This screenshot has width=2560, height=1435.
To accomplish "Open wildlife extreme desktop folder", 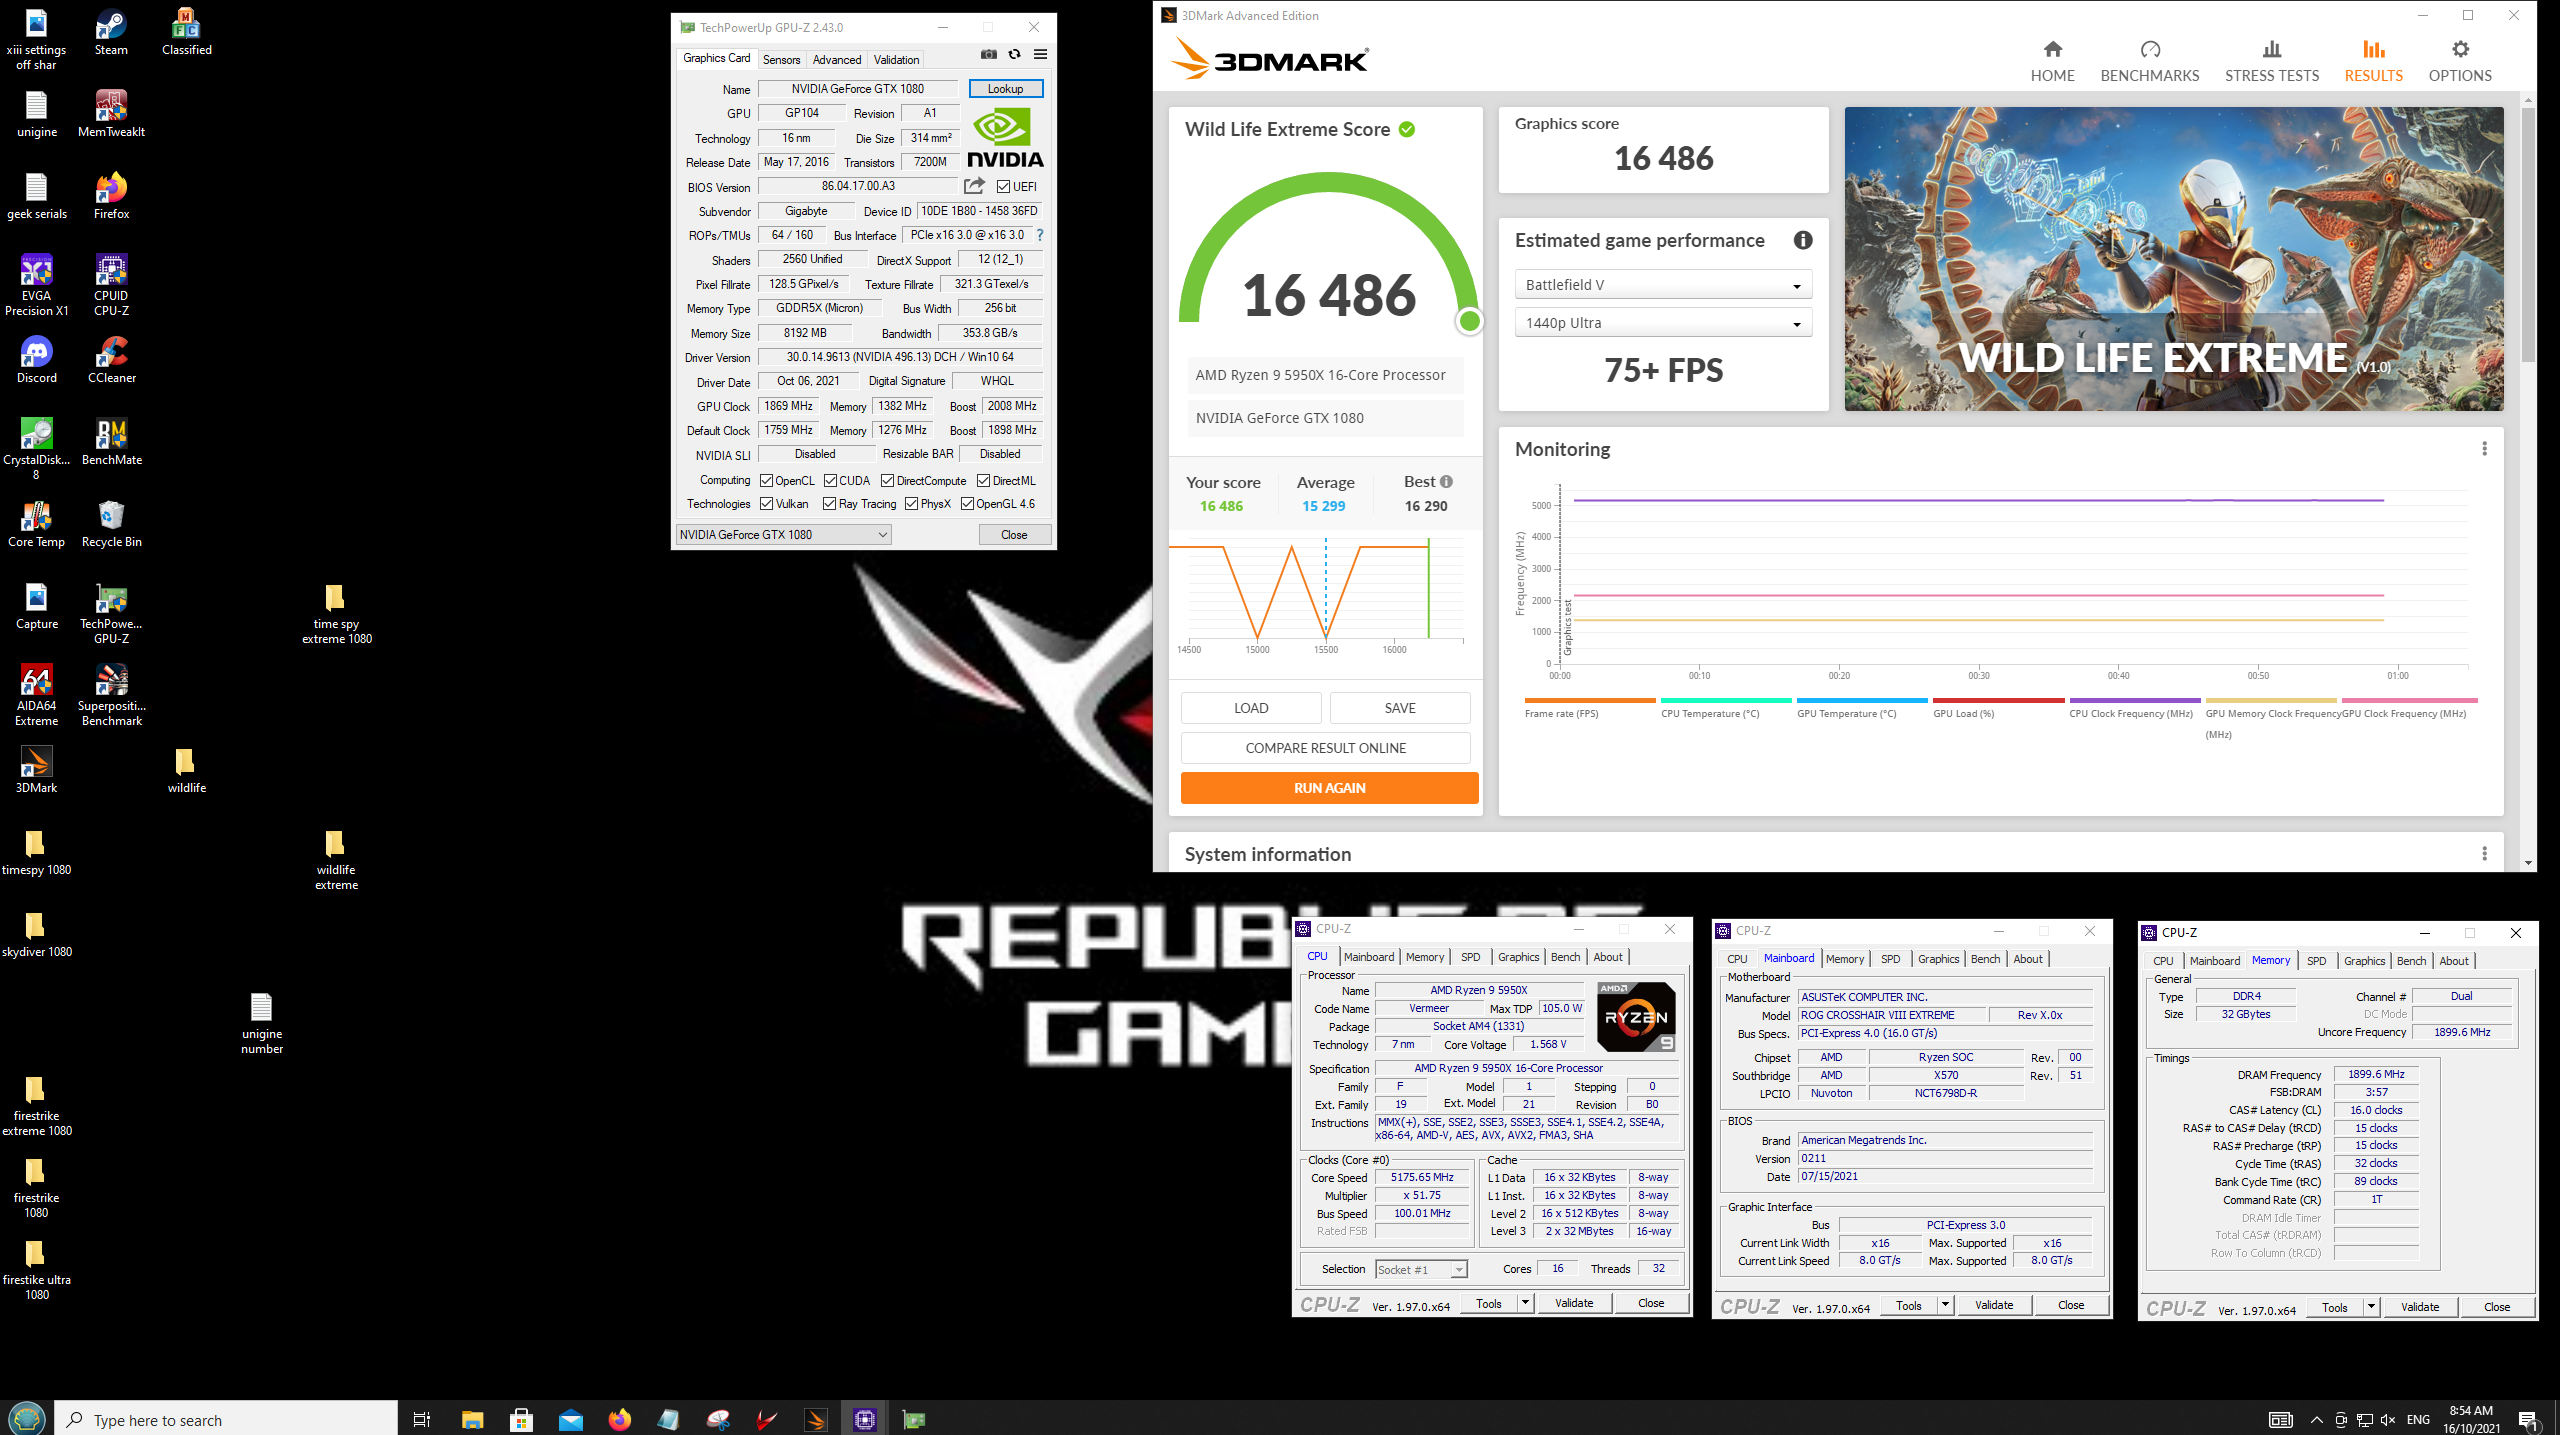I will (x=336, y=860).
